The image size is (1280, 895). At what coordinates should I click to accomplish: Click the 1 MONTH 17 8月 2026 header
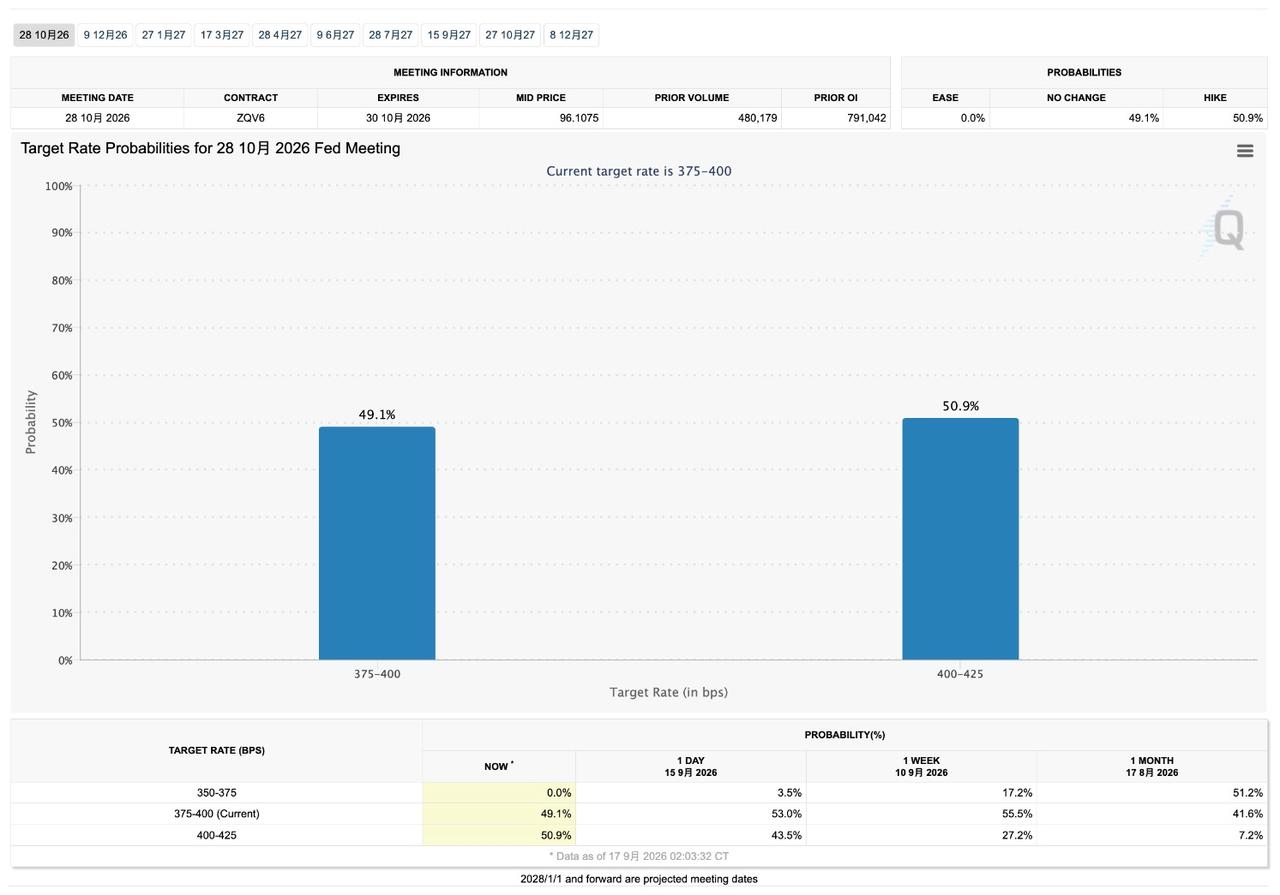1152,766
